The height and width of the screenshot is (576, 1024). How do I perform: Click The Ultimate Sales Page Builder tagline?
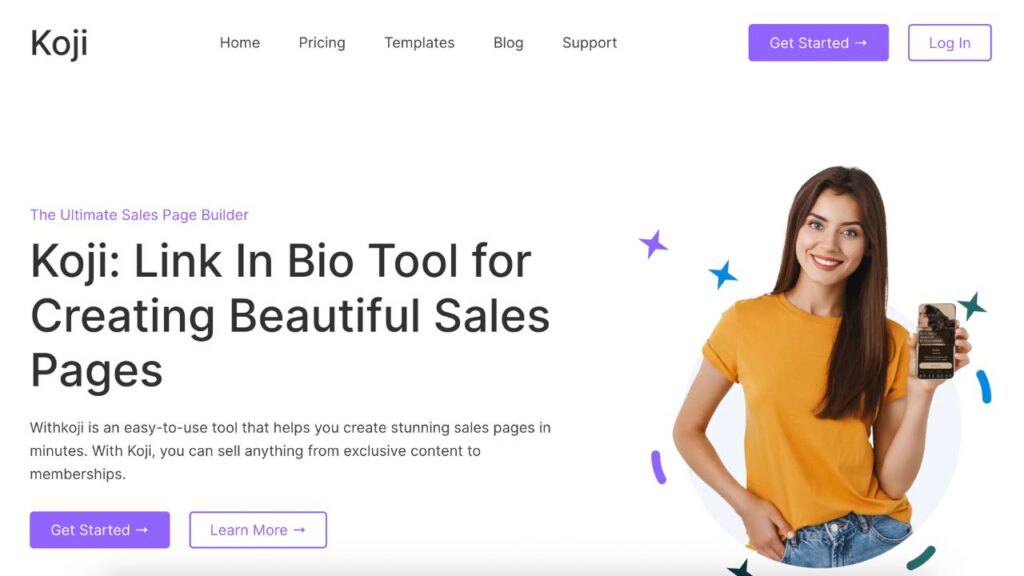[139, 215]
